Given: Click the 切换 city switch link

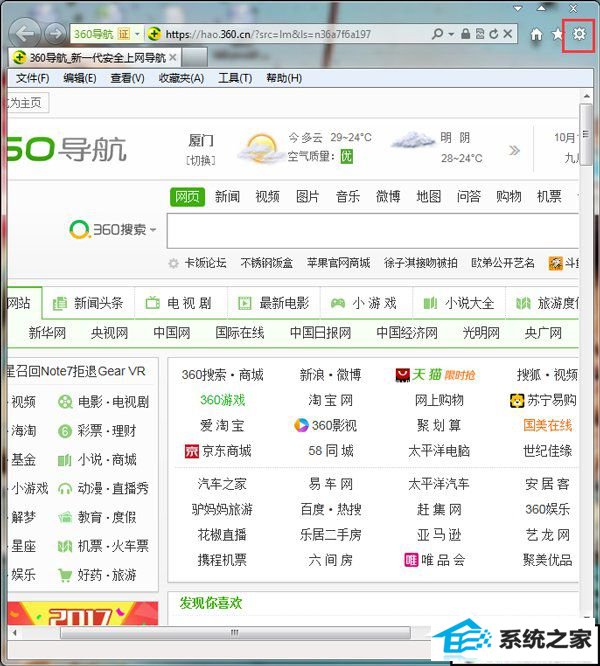Looking at the screenshot, I should pos(201,161).
